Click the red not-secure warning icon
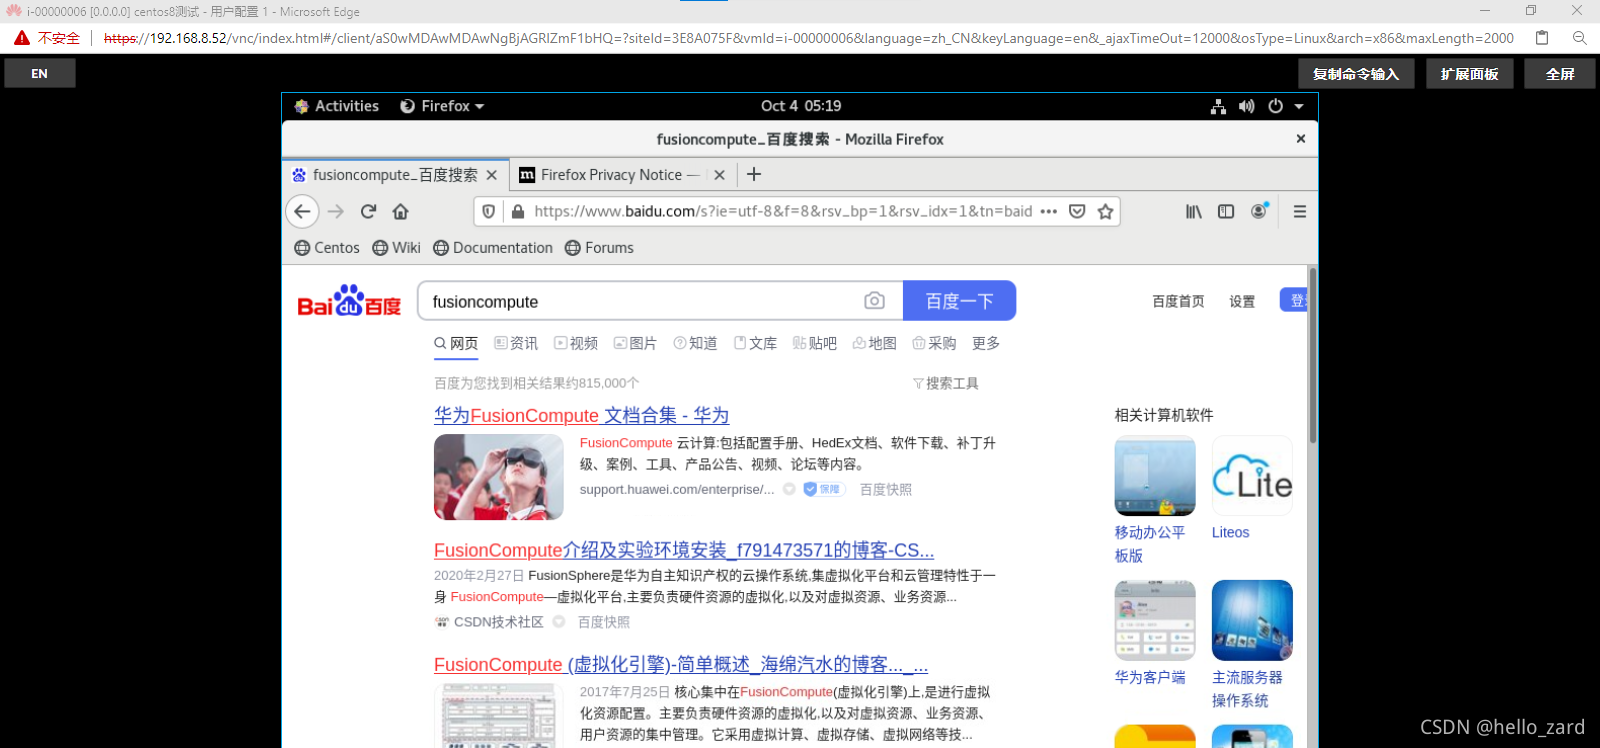This screenshot has width=1600, height=748. 21,38
